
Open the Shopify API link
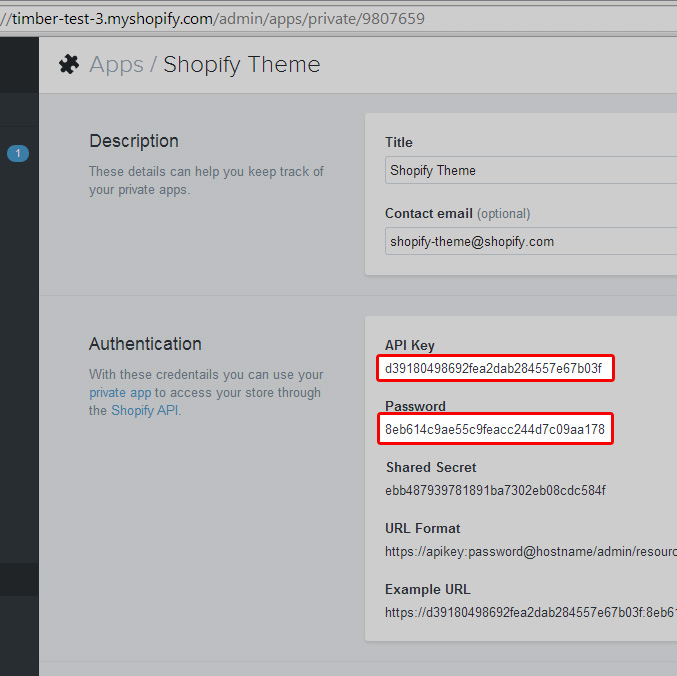[x=145, y=410]
